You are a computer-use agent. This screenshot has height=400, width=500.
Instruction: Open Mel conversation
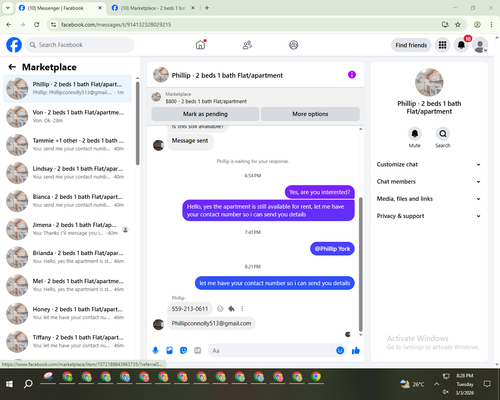pyautogui.click(x=67, y=285)
